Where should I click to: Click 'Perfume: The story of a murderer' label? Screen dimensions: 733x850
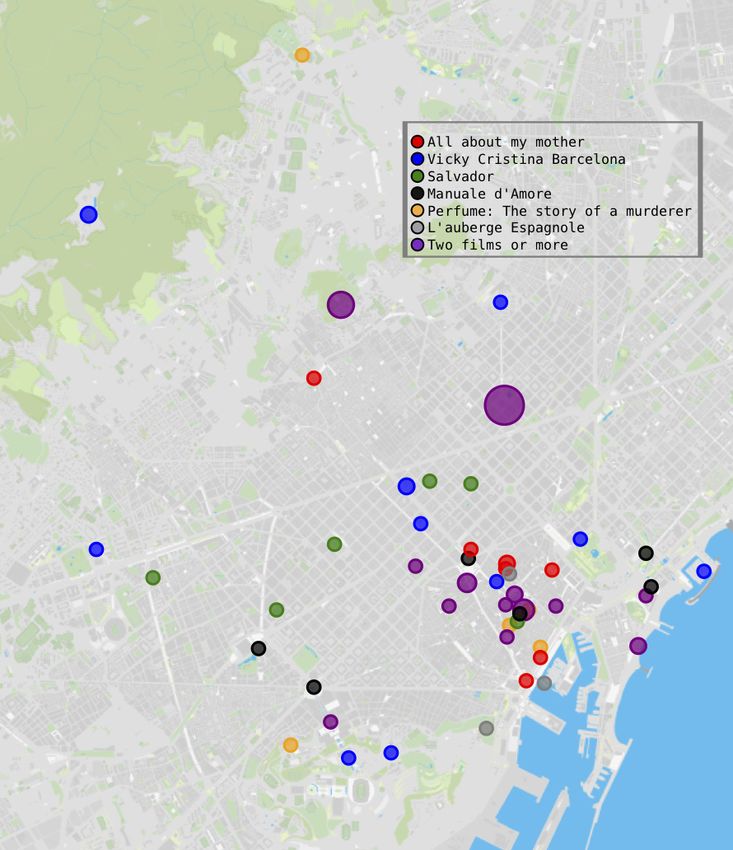(560, 211)
